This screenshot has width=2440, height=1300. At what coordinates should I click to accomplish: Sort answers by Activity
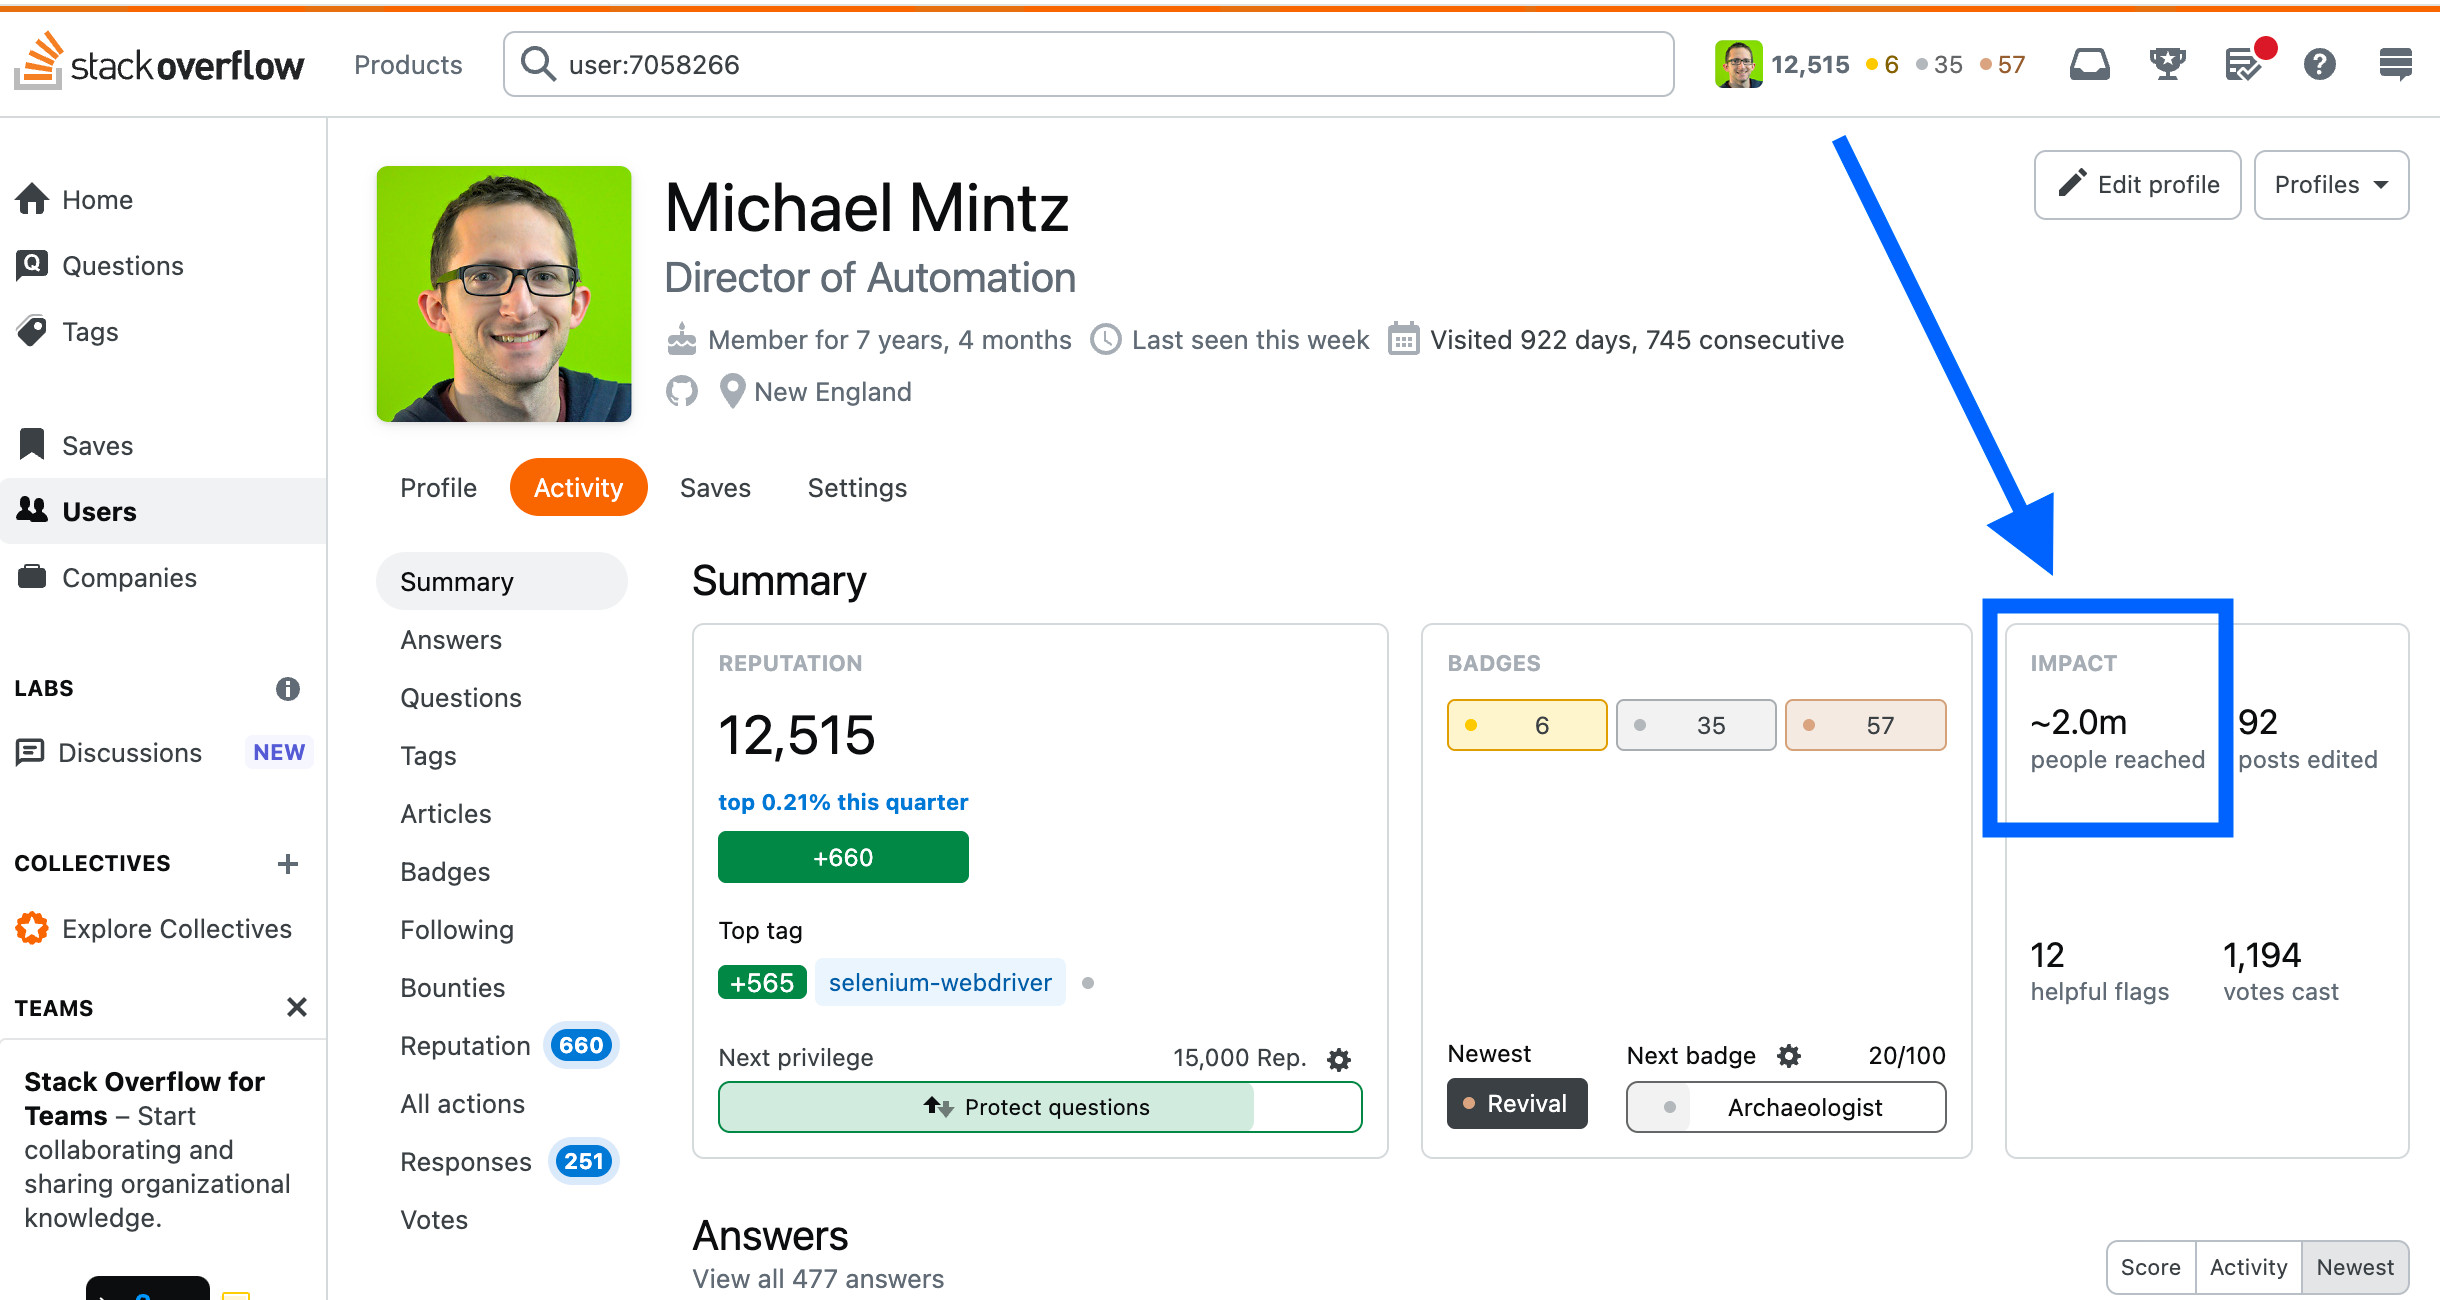tap(2248, 1267)
